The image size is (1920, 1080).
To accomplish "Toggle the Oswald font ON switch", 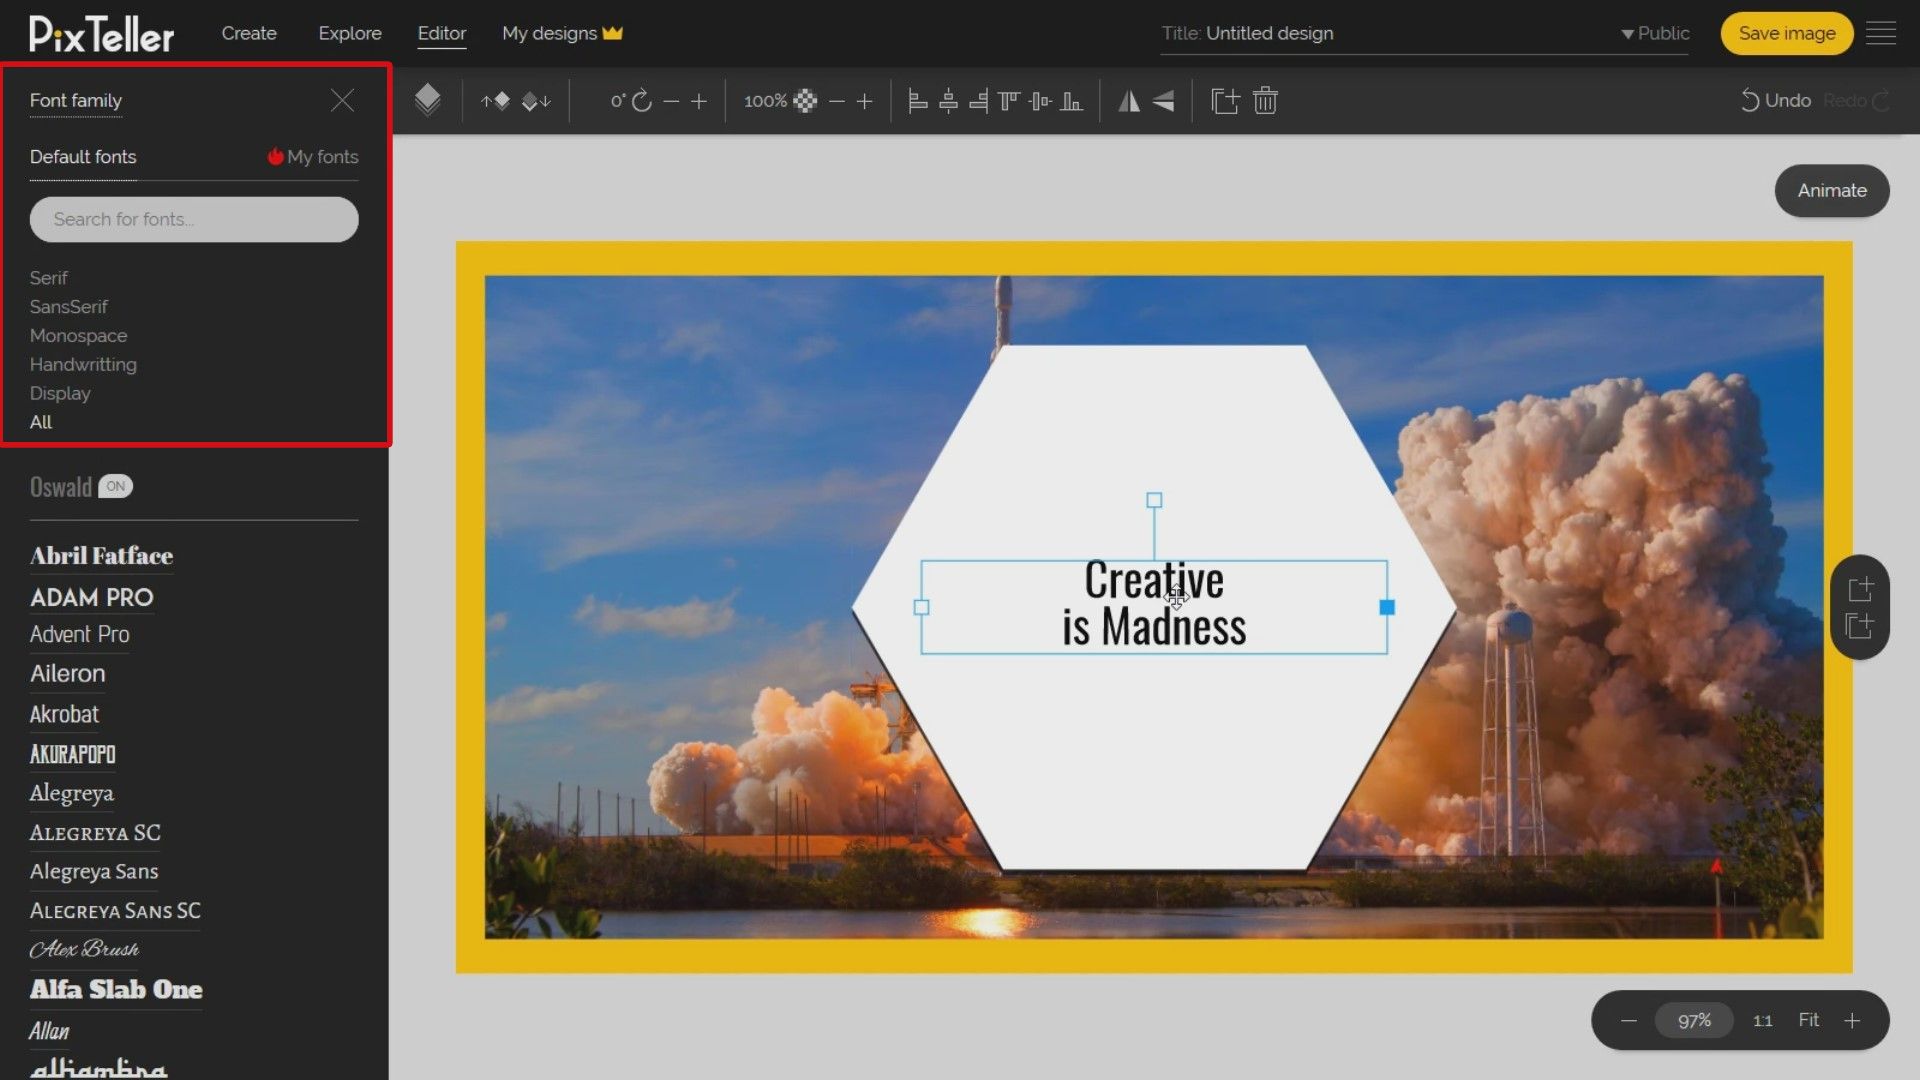I will [115, 485].
